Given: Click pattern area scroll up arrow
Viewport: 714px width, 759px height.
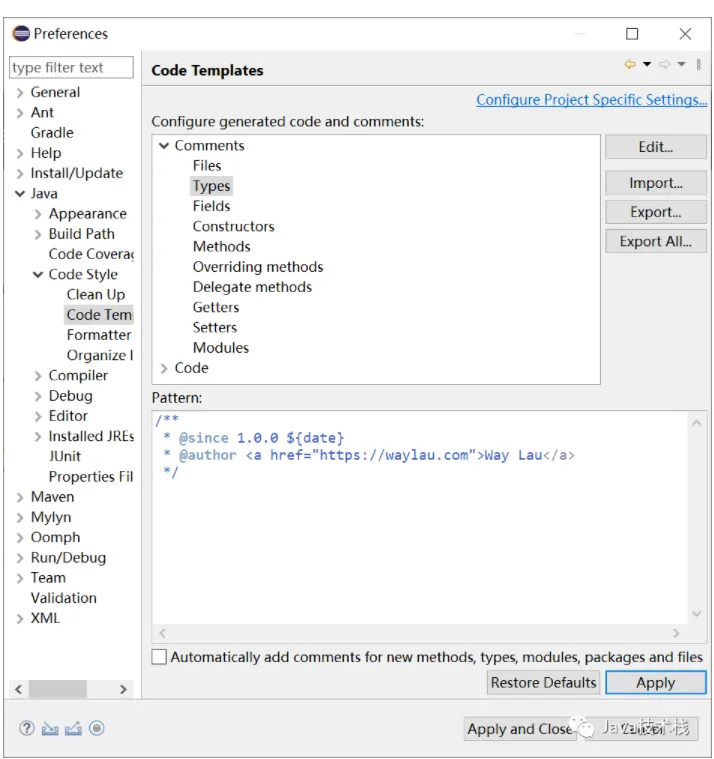Looking at the screenshot, I should (x=697, y=423).
